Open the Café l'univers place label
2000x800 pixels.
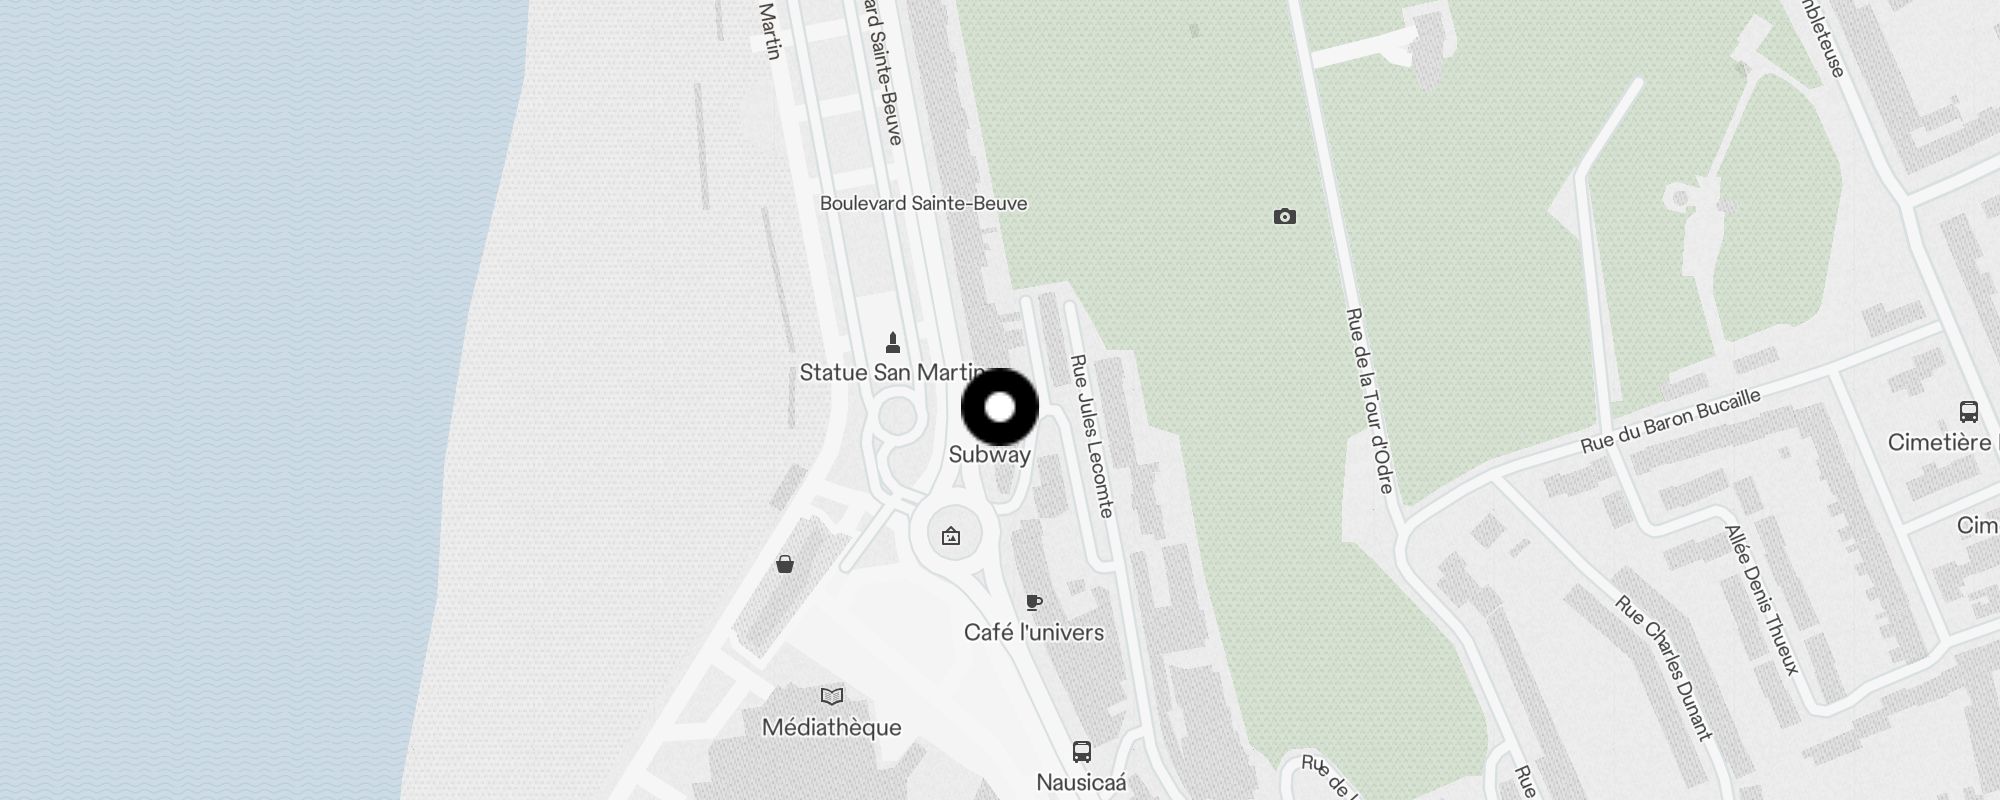[1034, 632]
